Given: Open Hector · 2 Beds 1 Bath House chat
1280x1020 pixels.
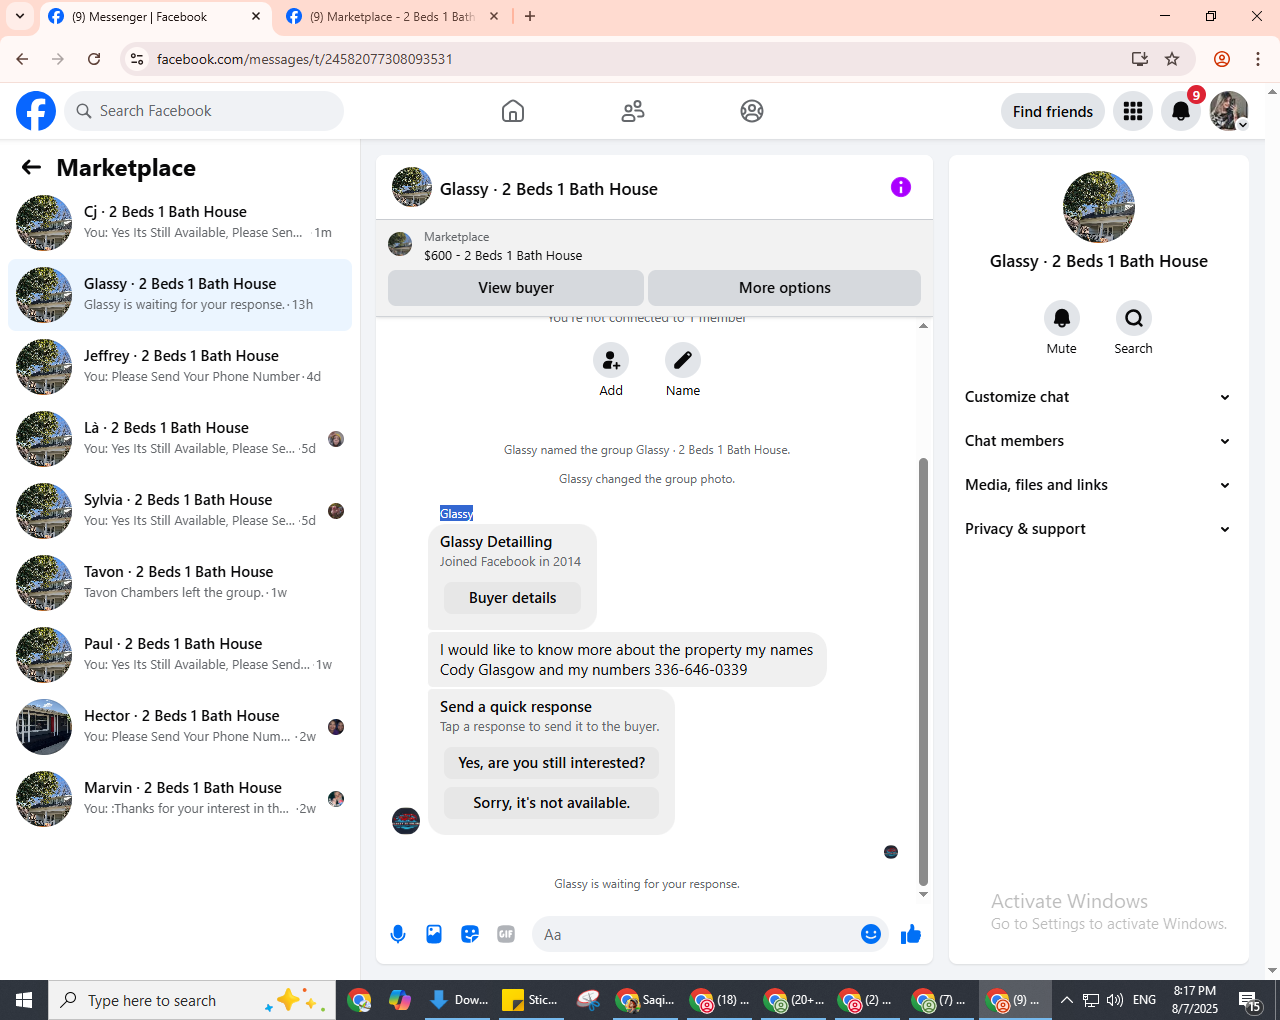Looking at the screenshot, I should pyautogui.click(x=180, y=727).
